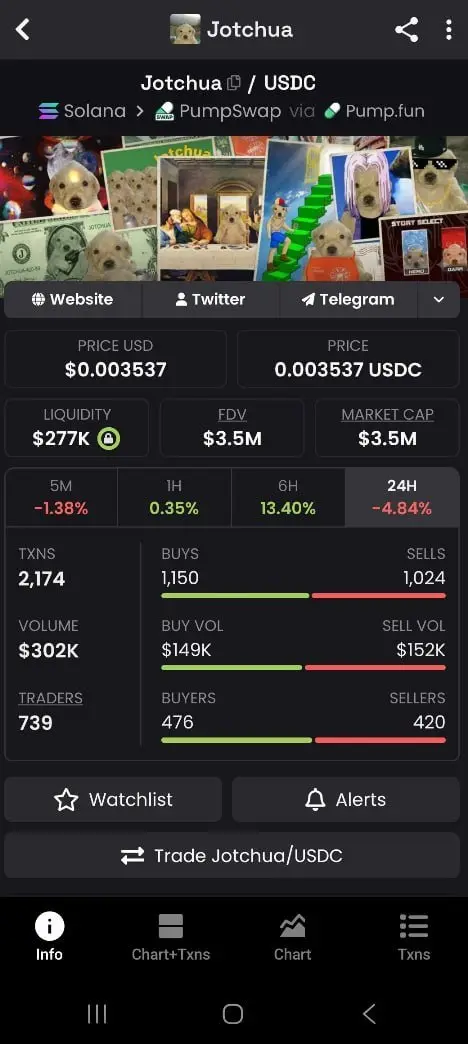Image resolution: width=468 pixels, height=1044 pixels.
Task: Open Alerts bell button
Action: point(346,799)
